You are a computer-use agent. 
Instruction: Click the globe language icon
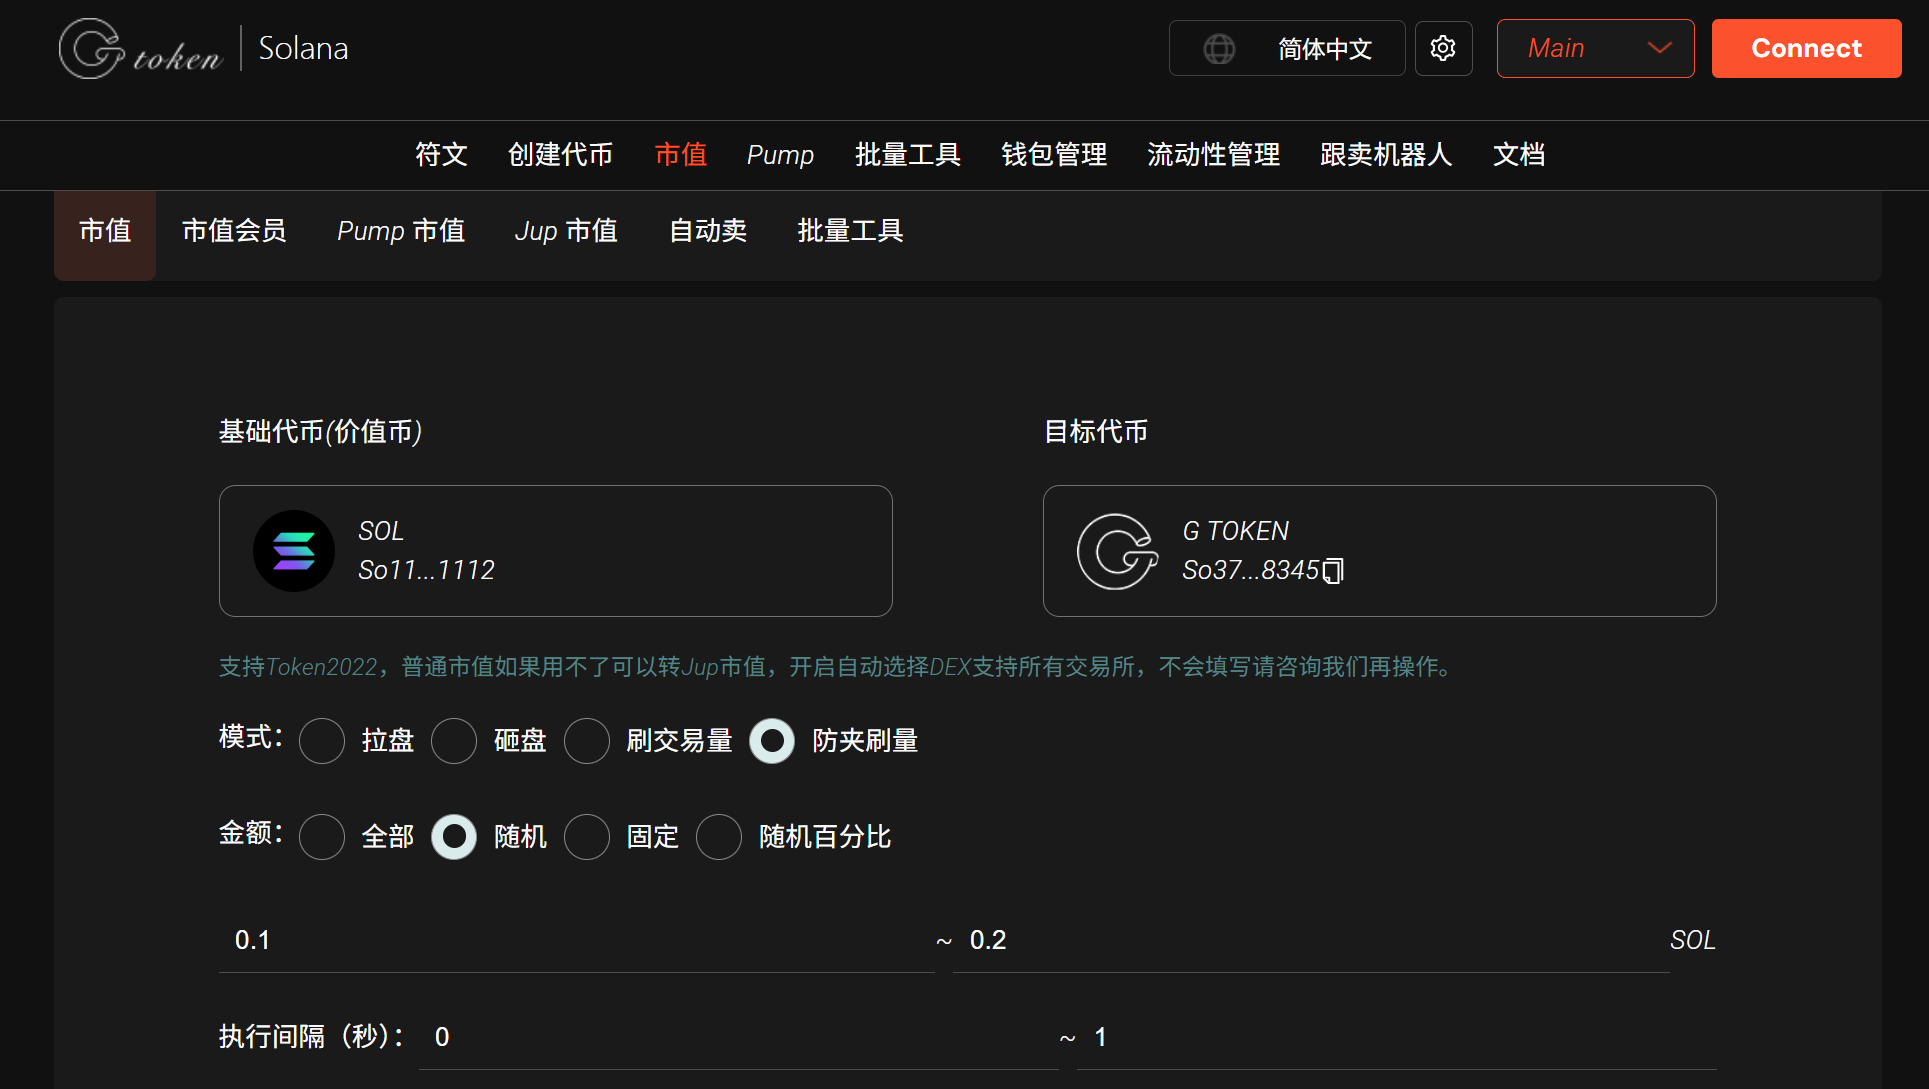pos(1219,48)
